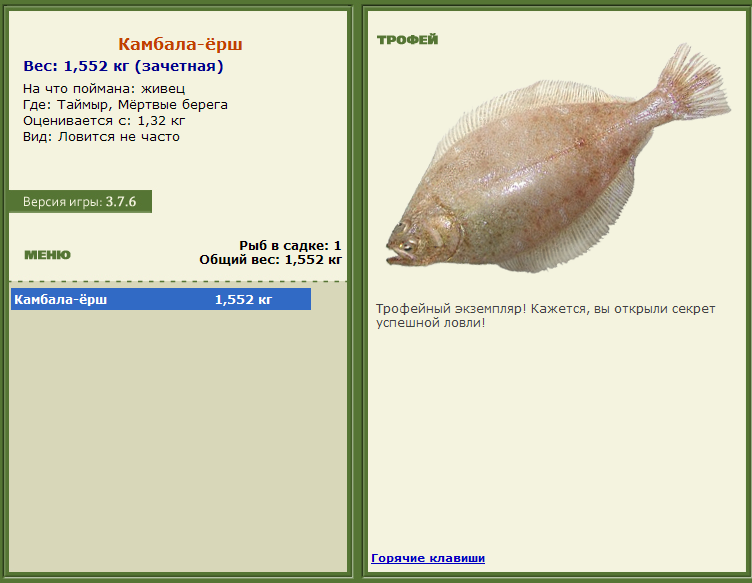Select Камбала-ёрш row in fish list
This screenshot has width=752, height=583.
[x=161, y=299]
